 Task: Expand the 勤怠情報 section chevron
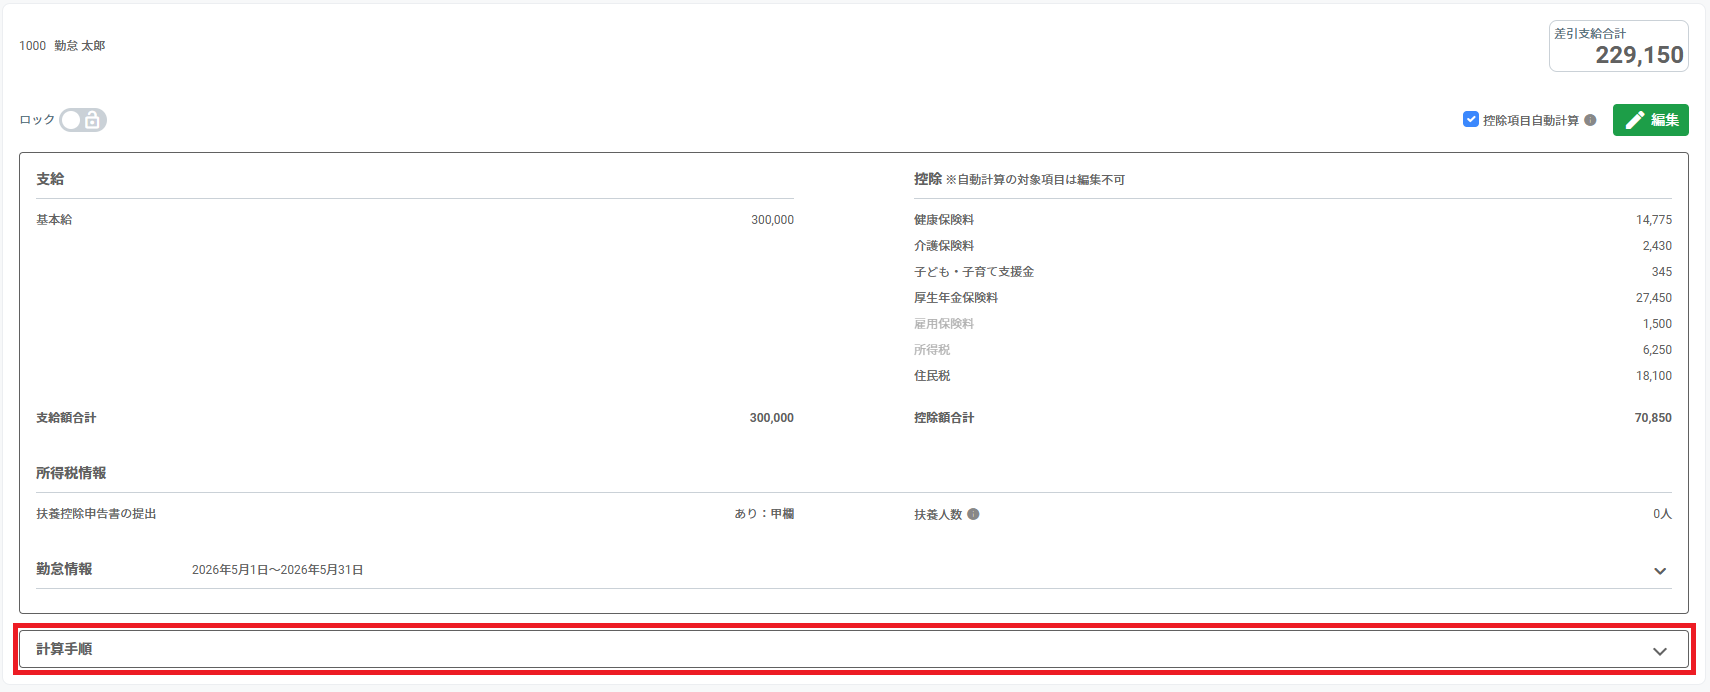tap(1660, 571)
